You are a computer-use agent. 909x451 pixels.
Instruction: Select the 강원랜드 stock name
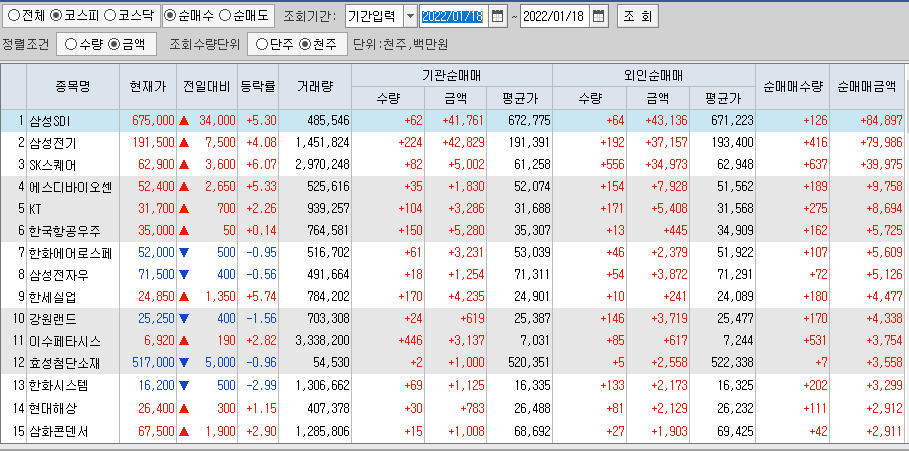click(52, 319)
